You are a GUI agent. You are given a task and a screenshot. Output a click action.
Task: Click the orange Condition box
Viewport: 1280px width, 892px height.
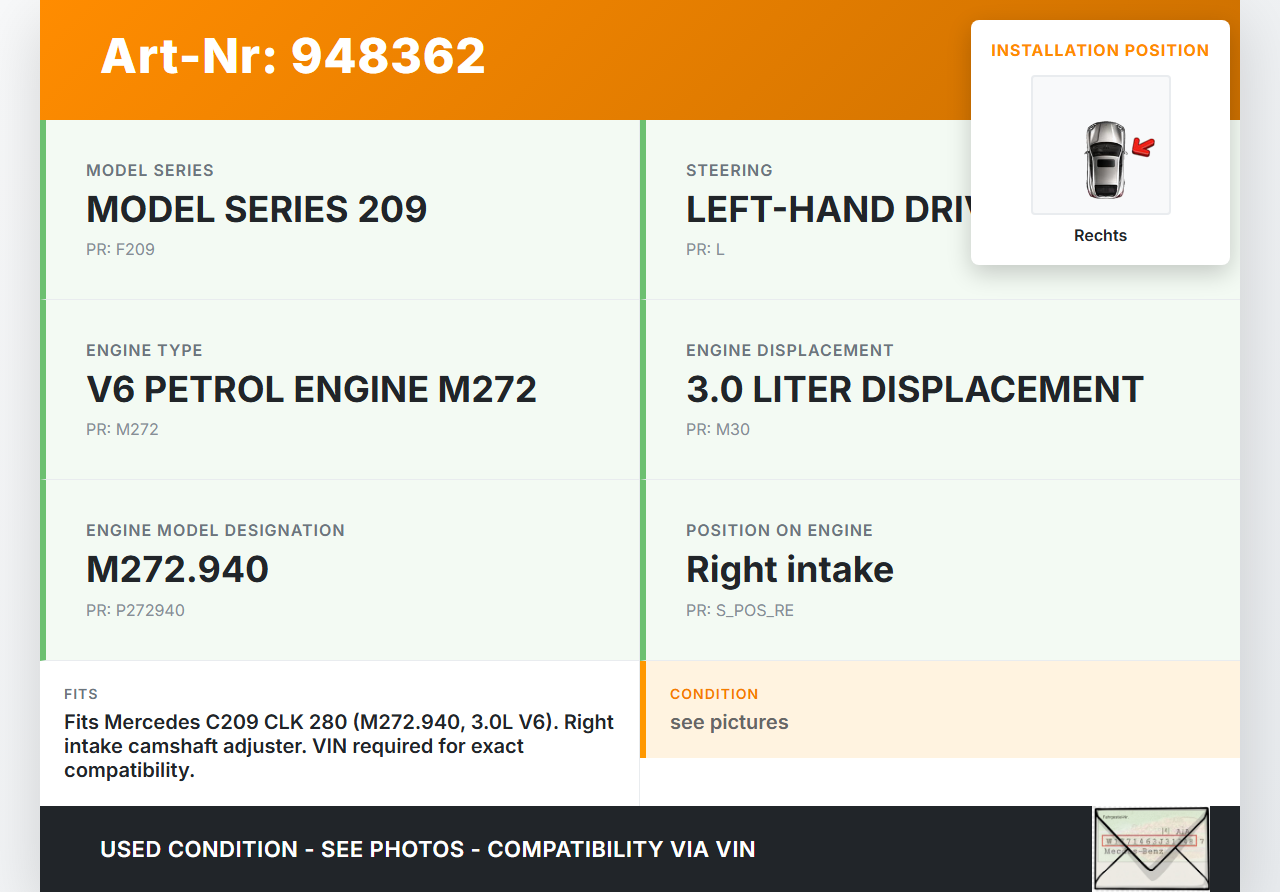tap(940, 709)
